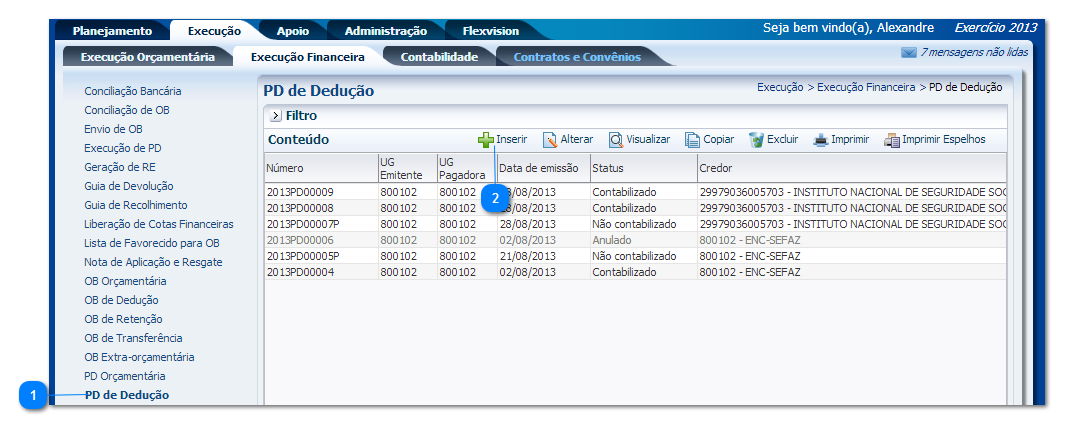The height and width of the screenshot is (431, 1068).
Task: Select the Administração tab
Action: click(x=378, y=31)
